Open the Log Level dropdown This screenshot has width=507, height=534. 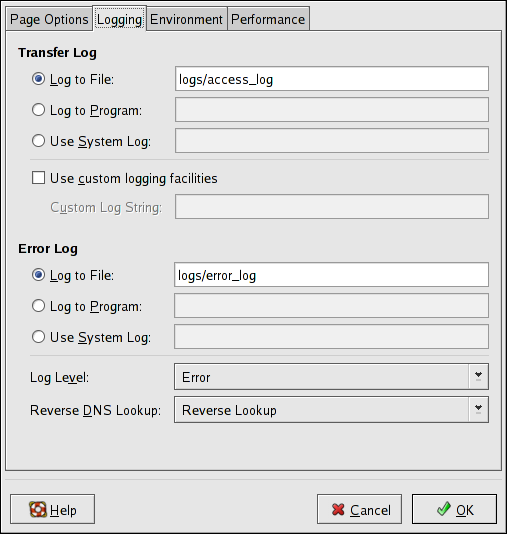[x=331, y=376]
